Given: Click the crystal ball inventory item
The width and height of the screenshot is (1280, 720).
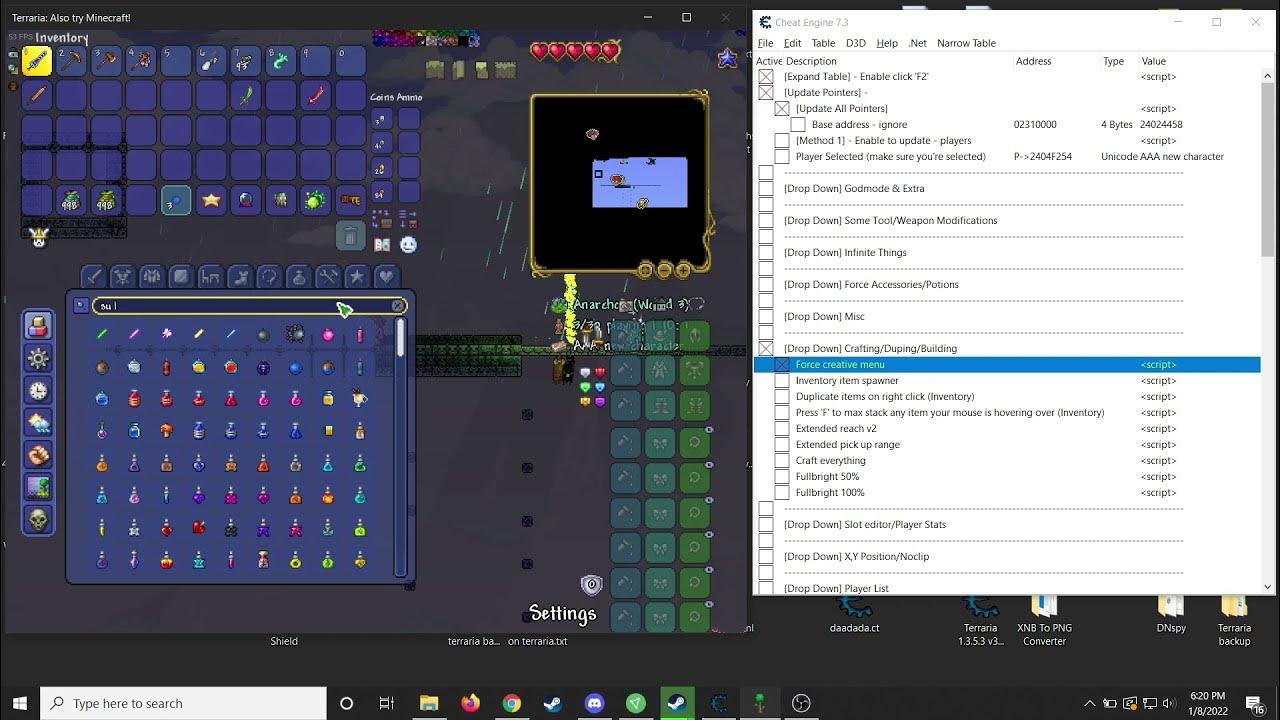Looking at the screenshot, I should click(x=246, y=200).
